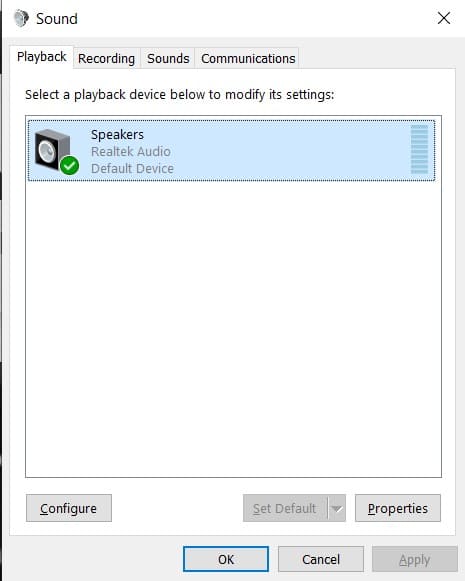Click the green default checkmark badge
The image size is (465, 581).
pos(69,165)
